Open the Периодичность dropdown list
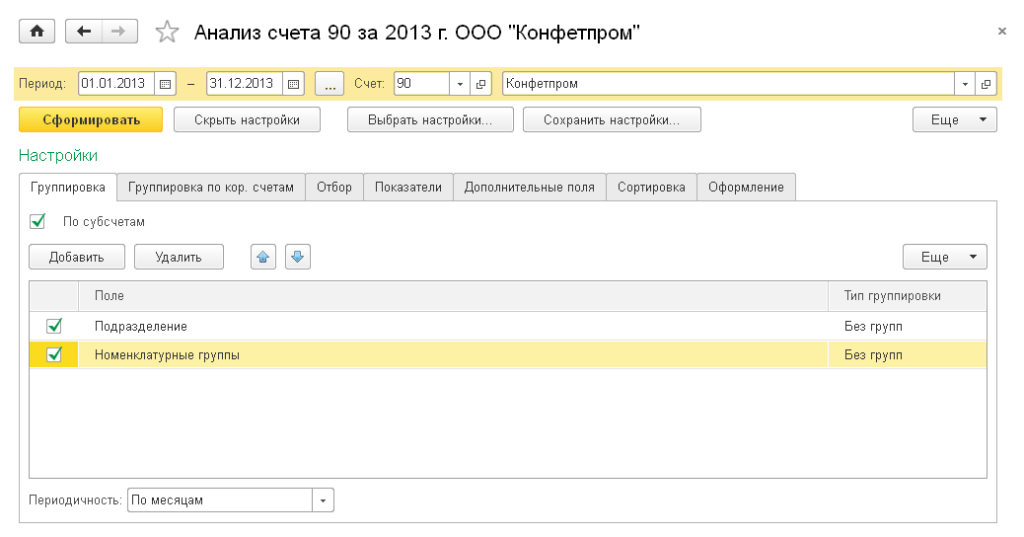This screenshot has height=537, width=1024. click(323, 500)
